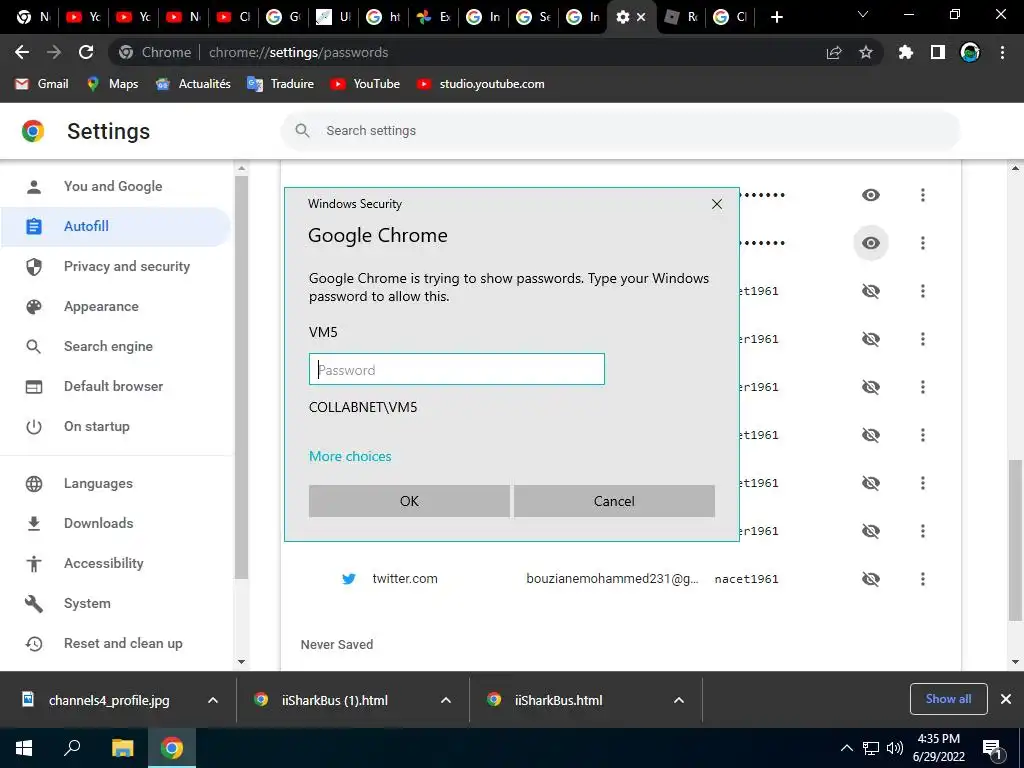This screenshot has width=1024, height=768.
Task: Expand options for iiSharkBus (1).html download
Action: [446, 700]
